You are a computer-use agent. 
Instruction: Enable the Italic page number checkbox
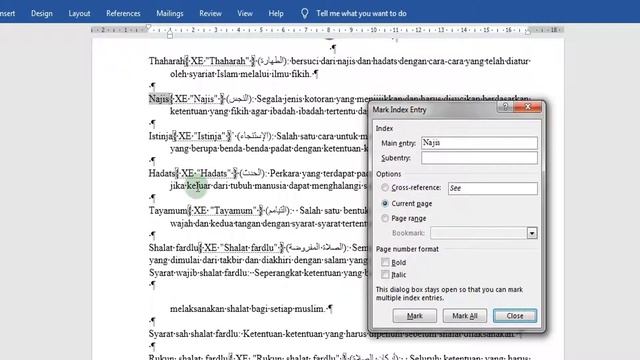385,274
